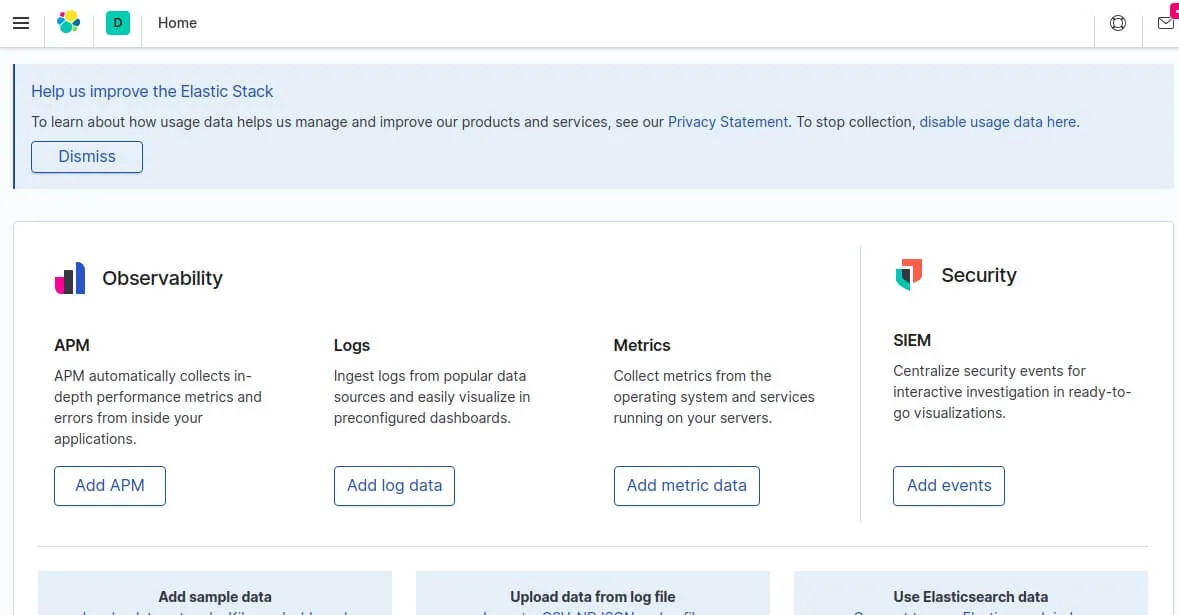The width and height of the screenshot is (1179, 615).
Task: Click disable usage data here link
Action: 997,122
